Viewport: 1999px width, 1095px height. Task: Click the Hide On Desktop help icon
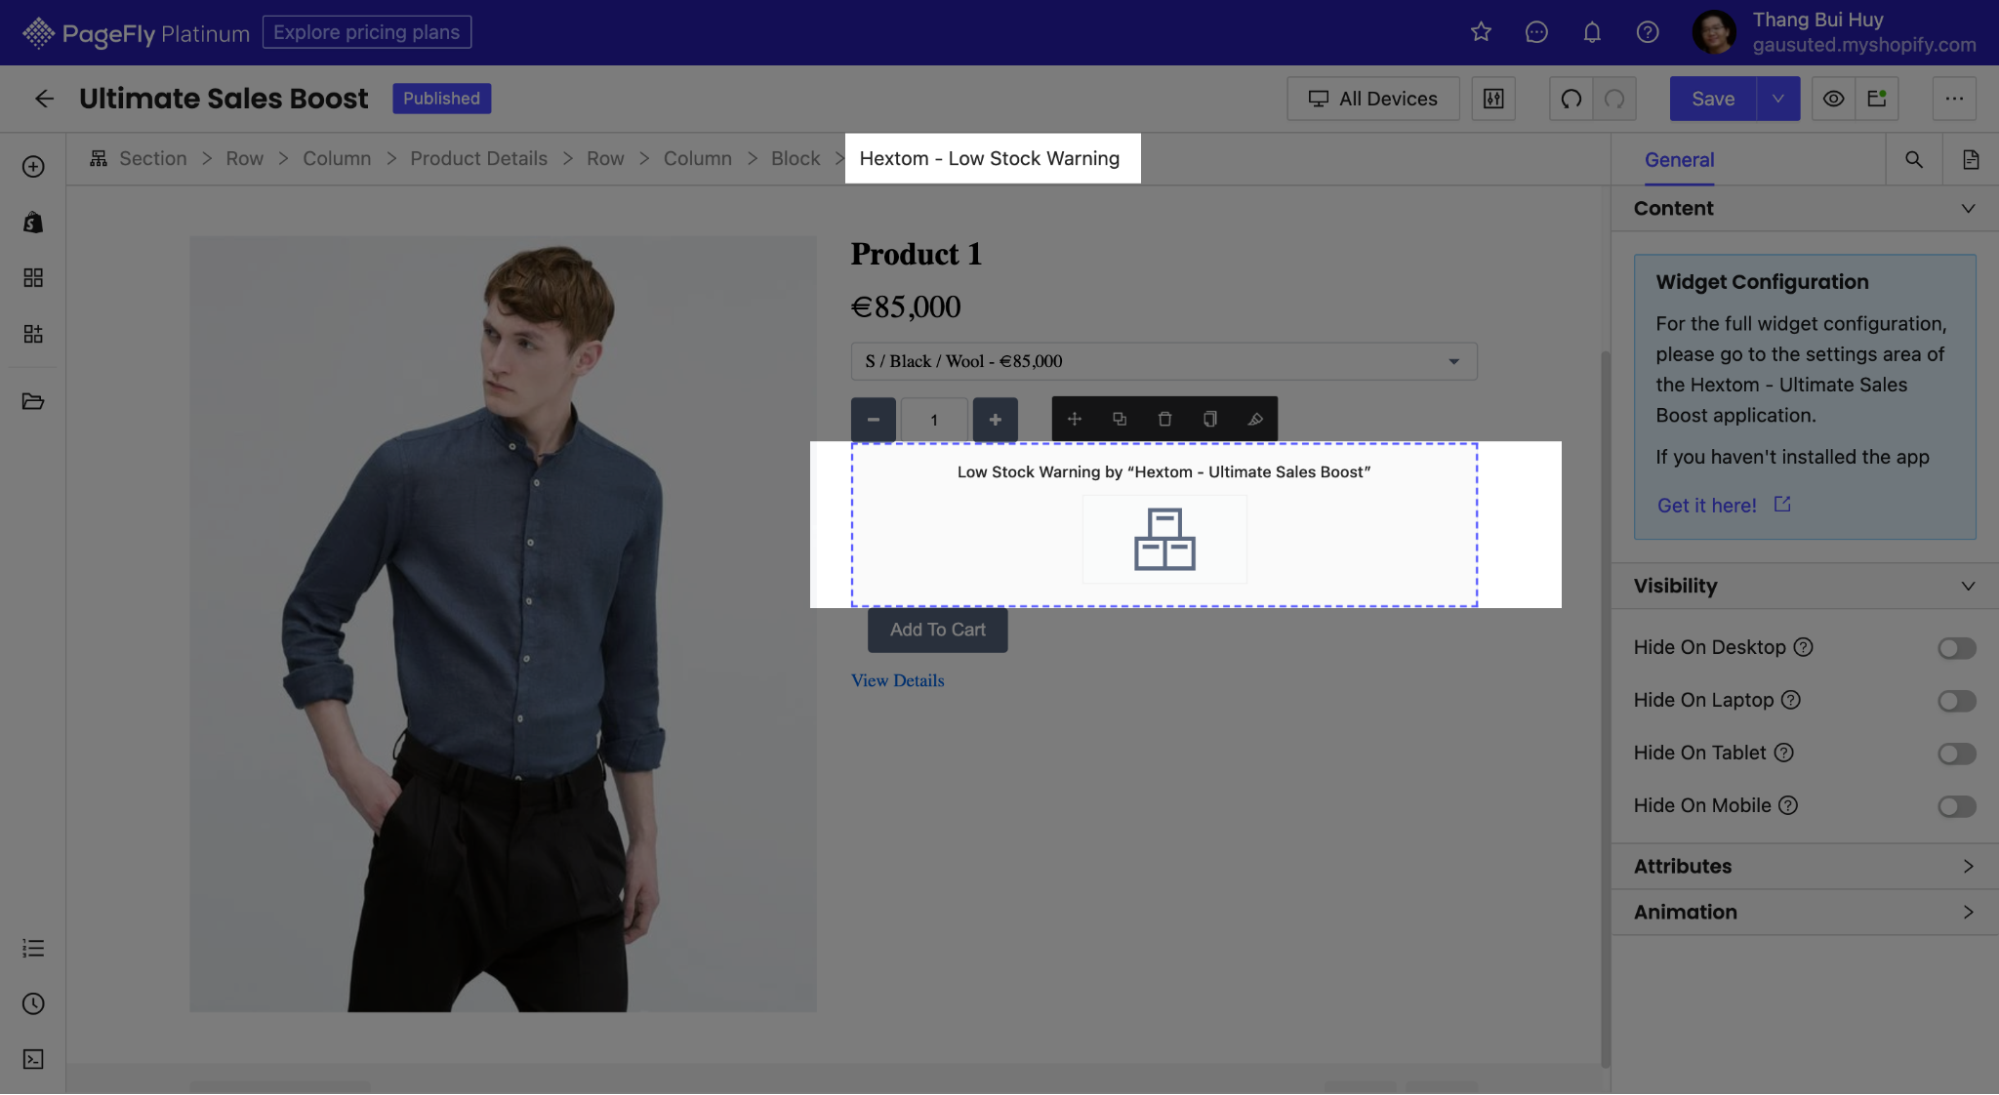click(1802, 647)
